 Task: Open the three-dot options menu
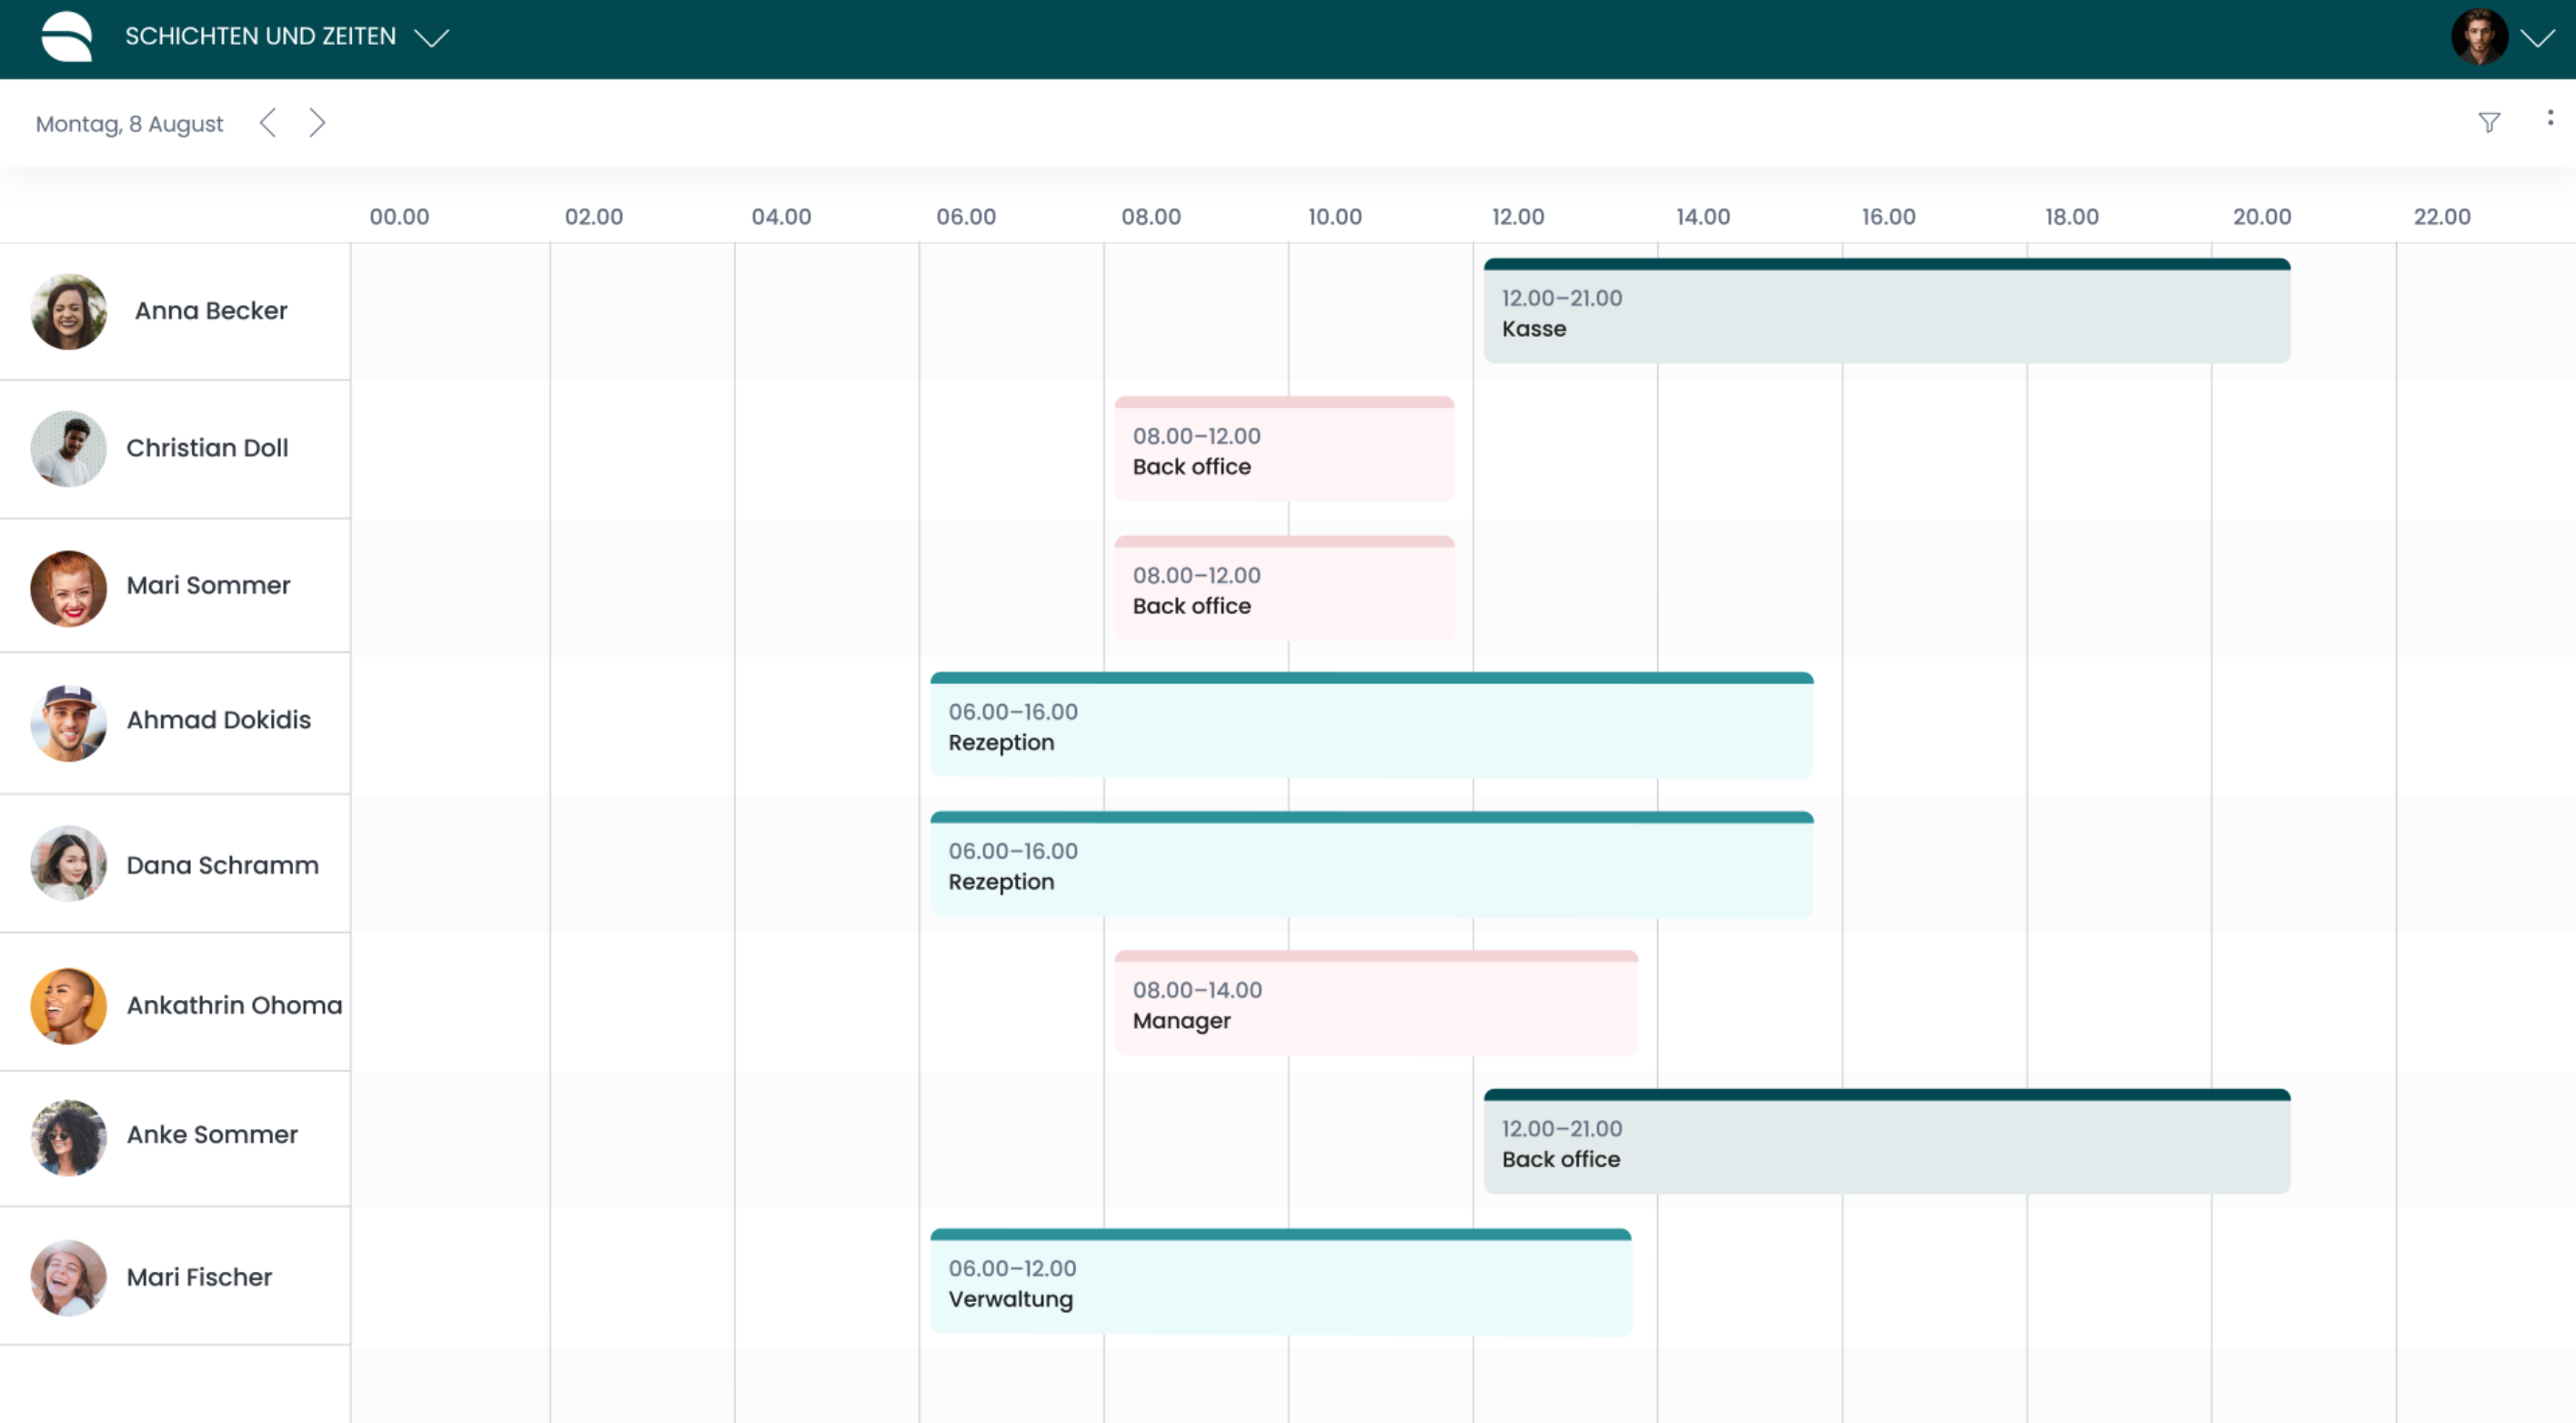pos(2550,118)
